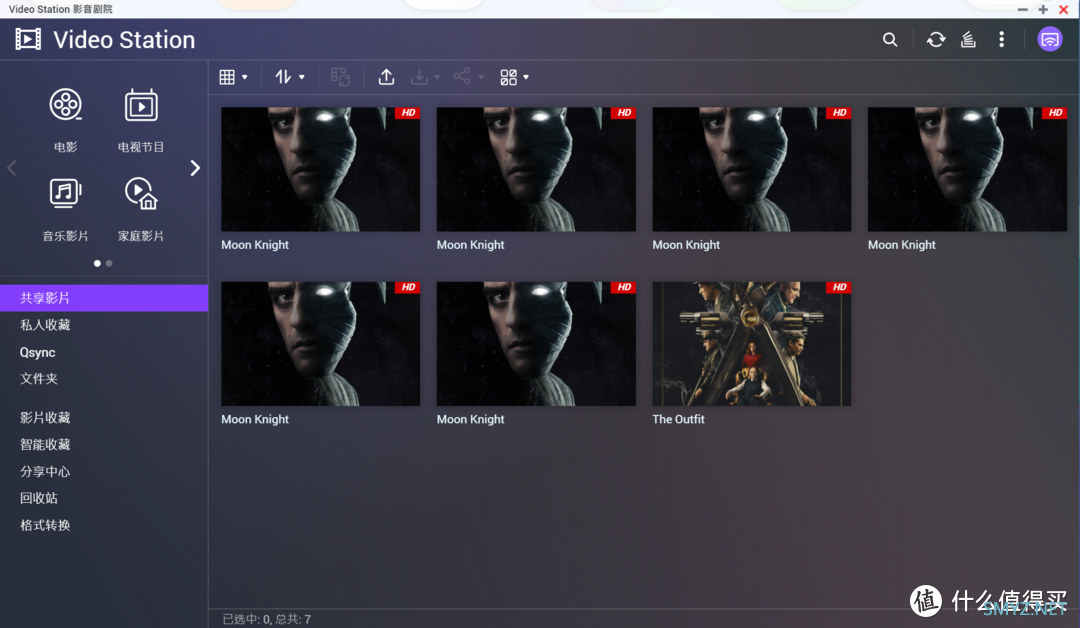Go to the next category page with the right chevron
The height and width of the screenshot is (628, 1080).
pyautogui.click(x=195, y=168)
